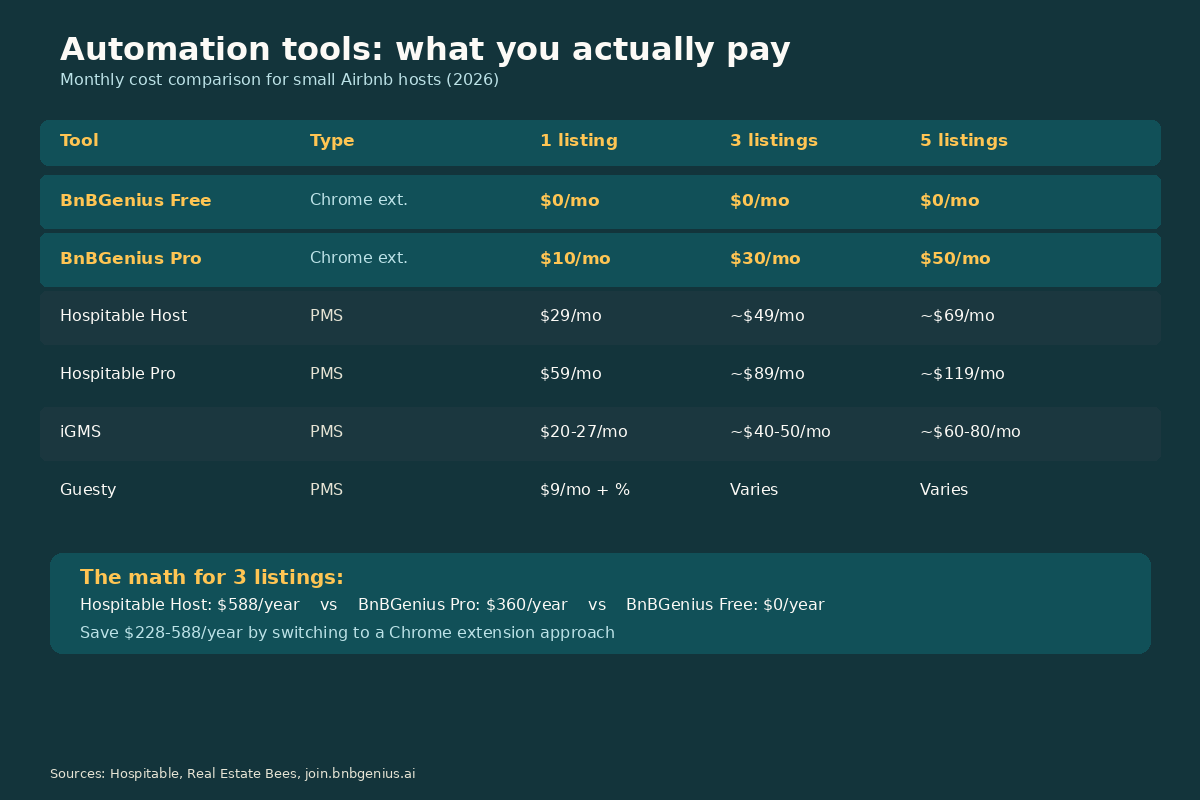
Task: Click 'PMS' in the Guesty row
Action: pos(326,490)
